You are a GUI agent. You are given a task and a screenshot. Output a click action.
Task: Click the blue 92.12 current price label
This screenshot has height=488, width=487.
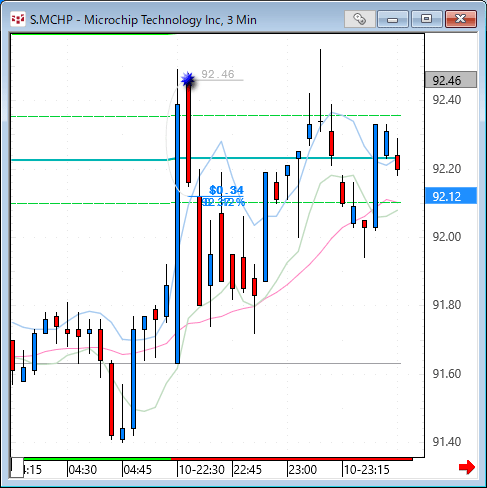(451, 196)
